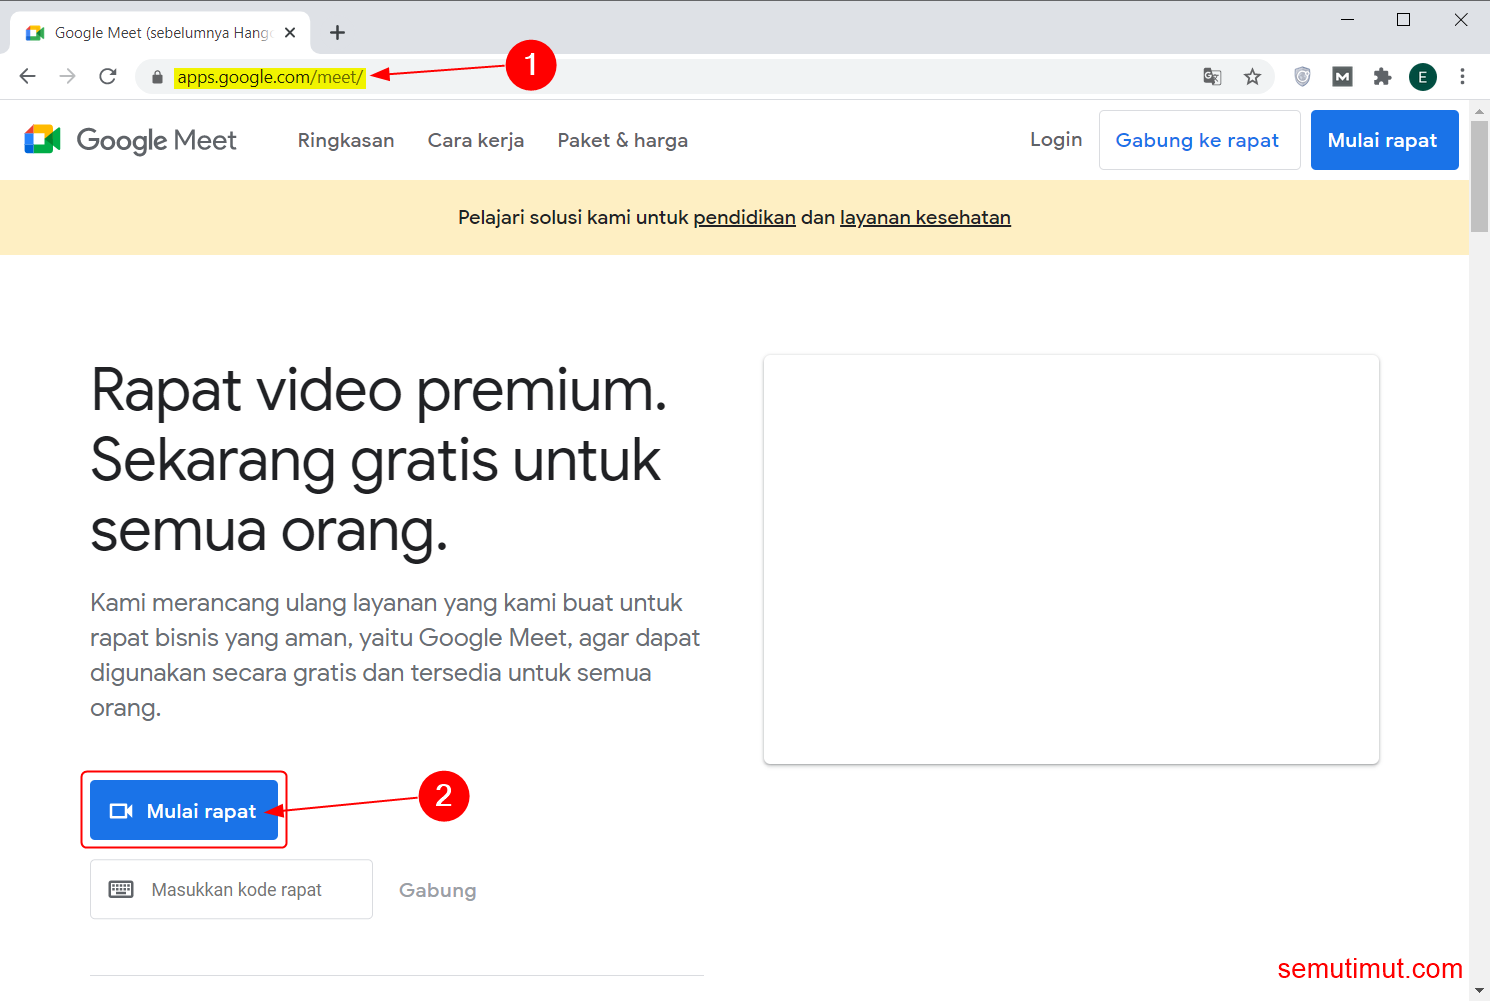Navigate to Paket & harga
Viewport: 1490px width, 1001px height.
622,140
